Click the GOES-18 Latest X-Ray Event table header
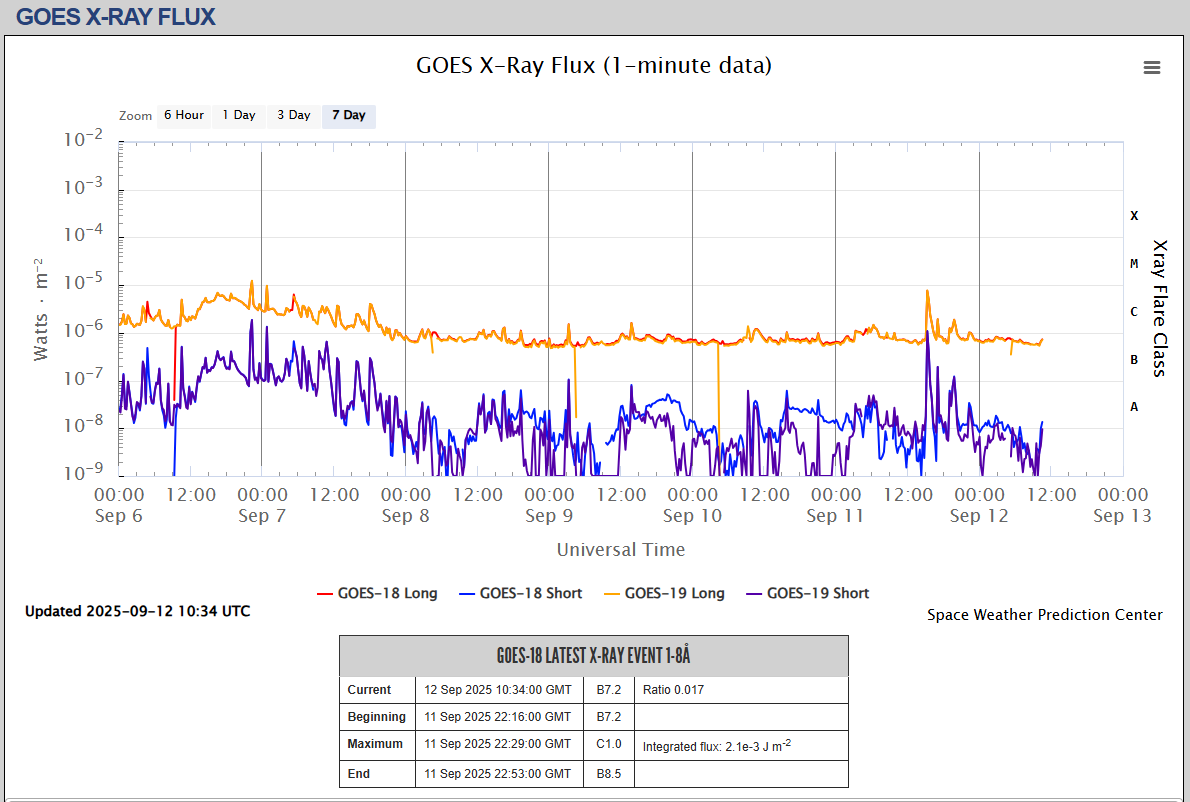Viewport: 1190px width, 802px height. pyautogui.click(x=593, y=656)
